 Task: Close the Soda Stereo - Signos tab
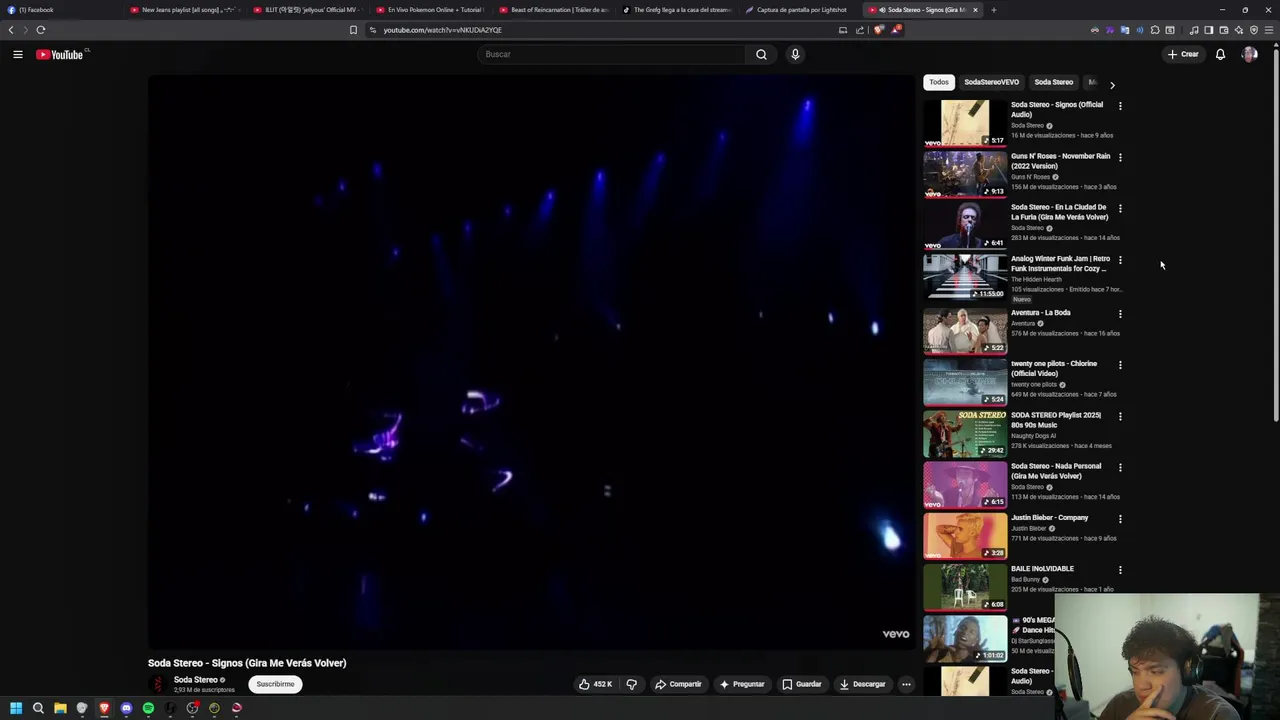(x=975, y=10)
